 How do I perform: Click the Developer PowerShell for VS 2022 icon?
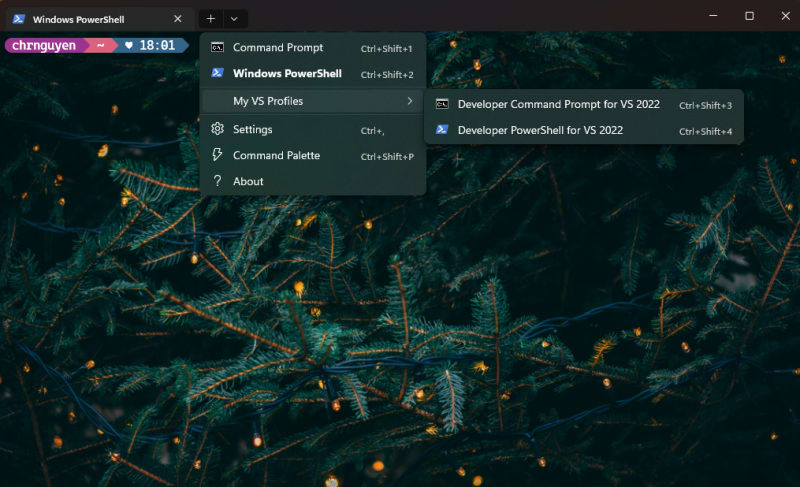coord(441,130)
